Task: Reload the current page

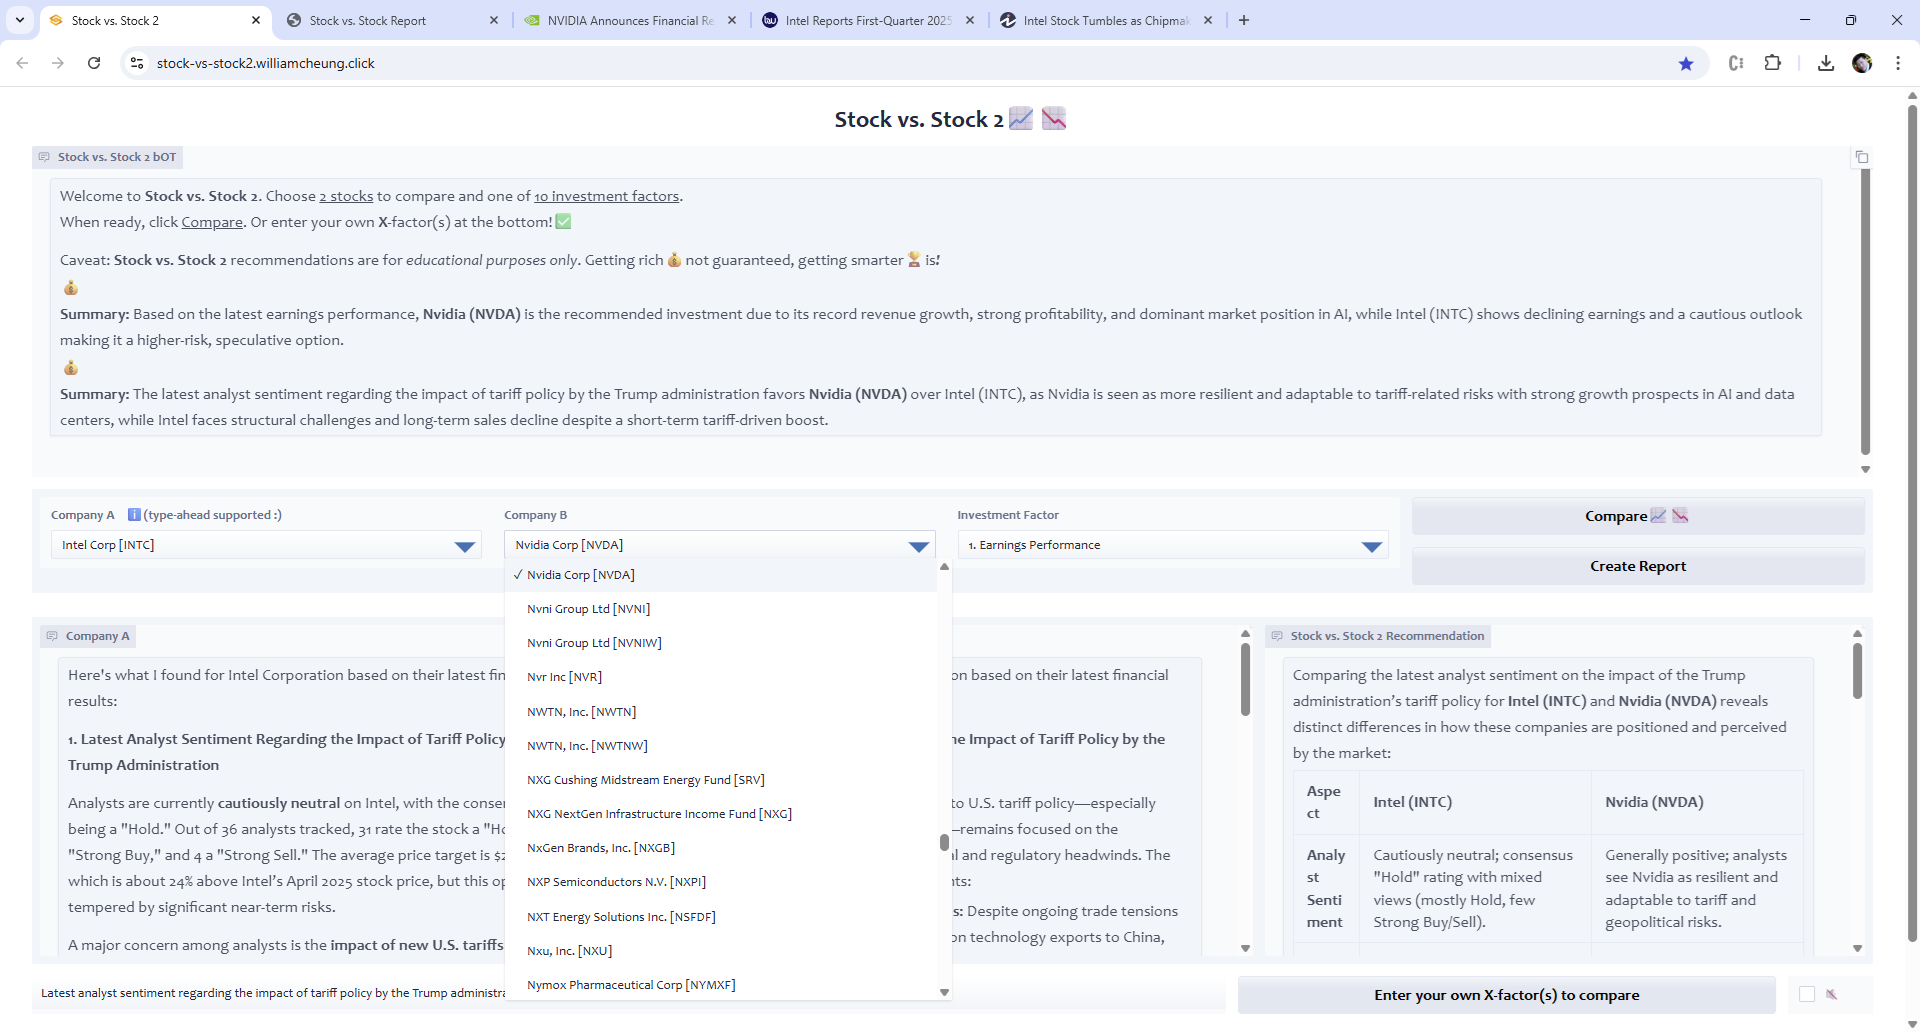Action: [94, 63]
